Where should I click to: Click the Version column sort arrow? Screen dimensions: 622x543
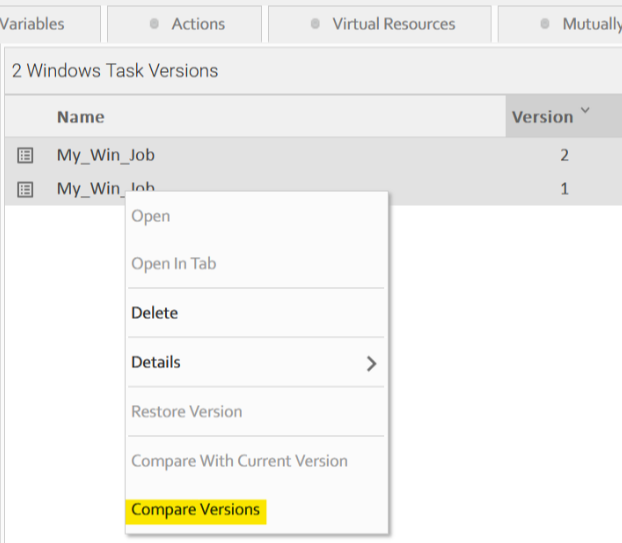(585, 111)
